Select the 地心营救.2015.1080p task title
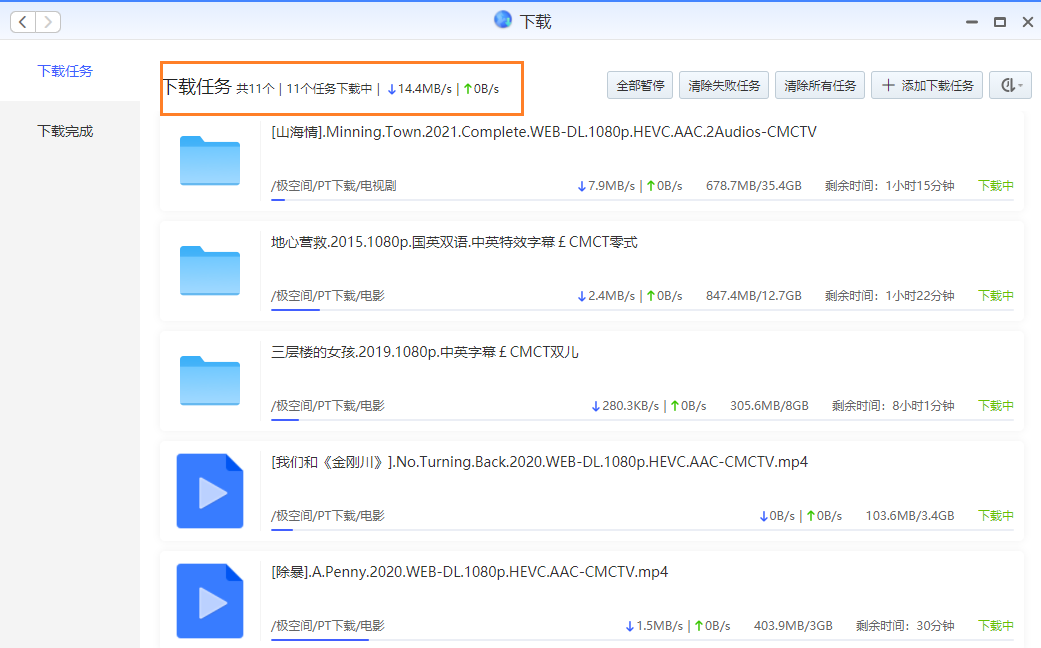The height and width of the screenshot is (648, 1041). [454, 242]
